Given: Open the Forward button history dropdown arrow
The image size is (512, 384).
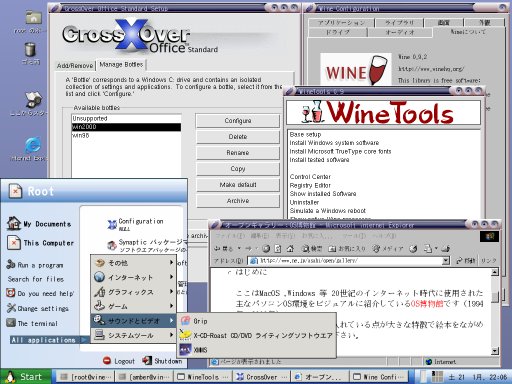Looking at the screenshot, I should (x=257, y=248).
